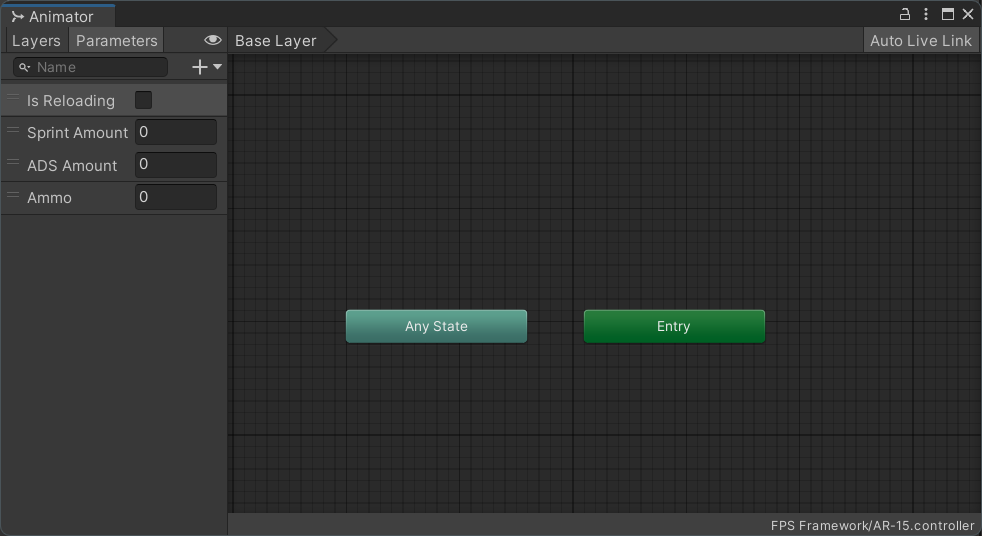Click the drag handle next to Sprint Amount
This screenshot has height=536, width=982.
[13, 131]
